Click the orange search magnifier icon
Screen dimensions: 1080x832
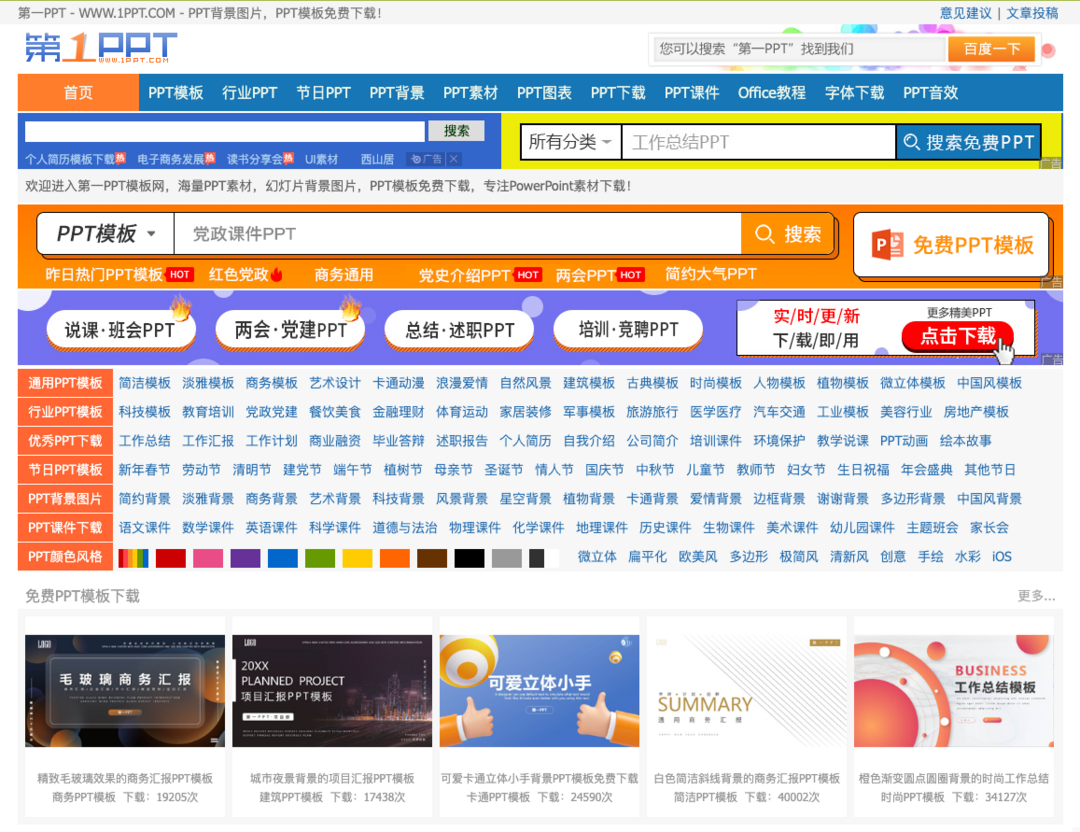[765, 234]
